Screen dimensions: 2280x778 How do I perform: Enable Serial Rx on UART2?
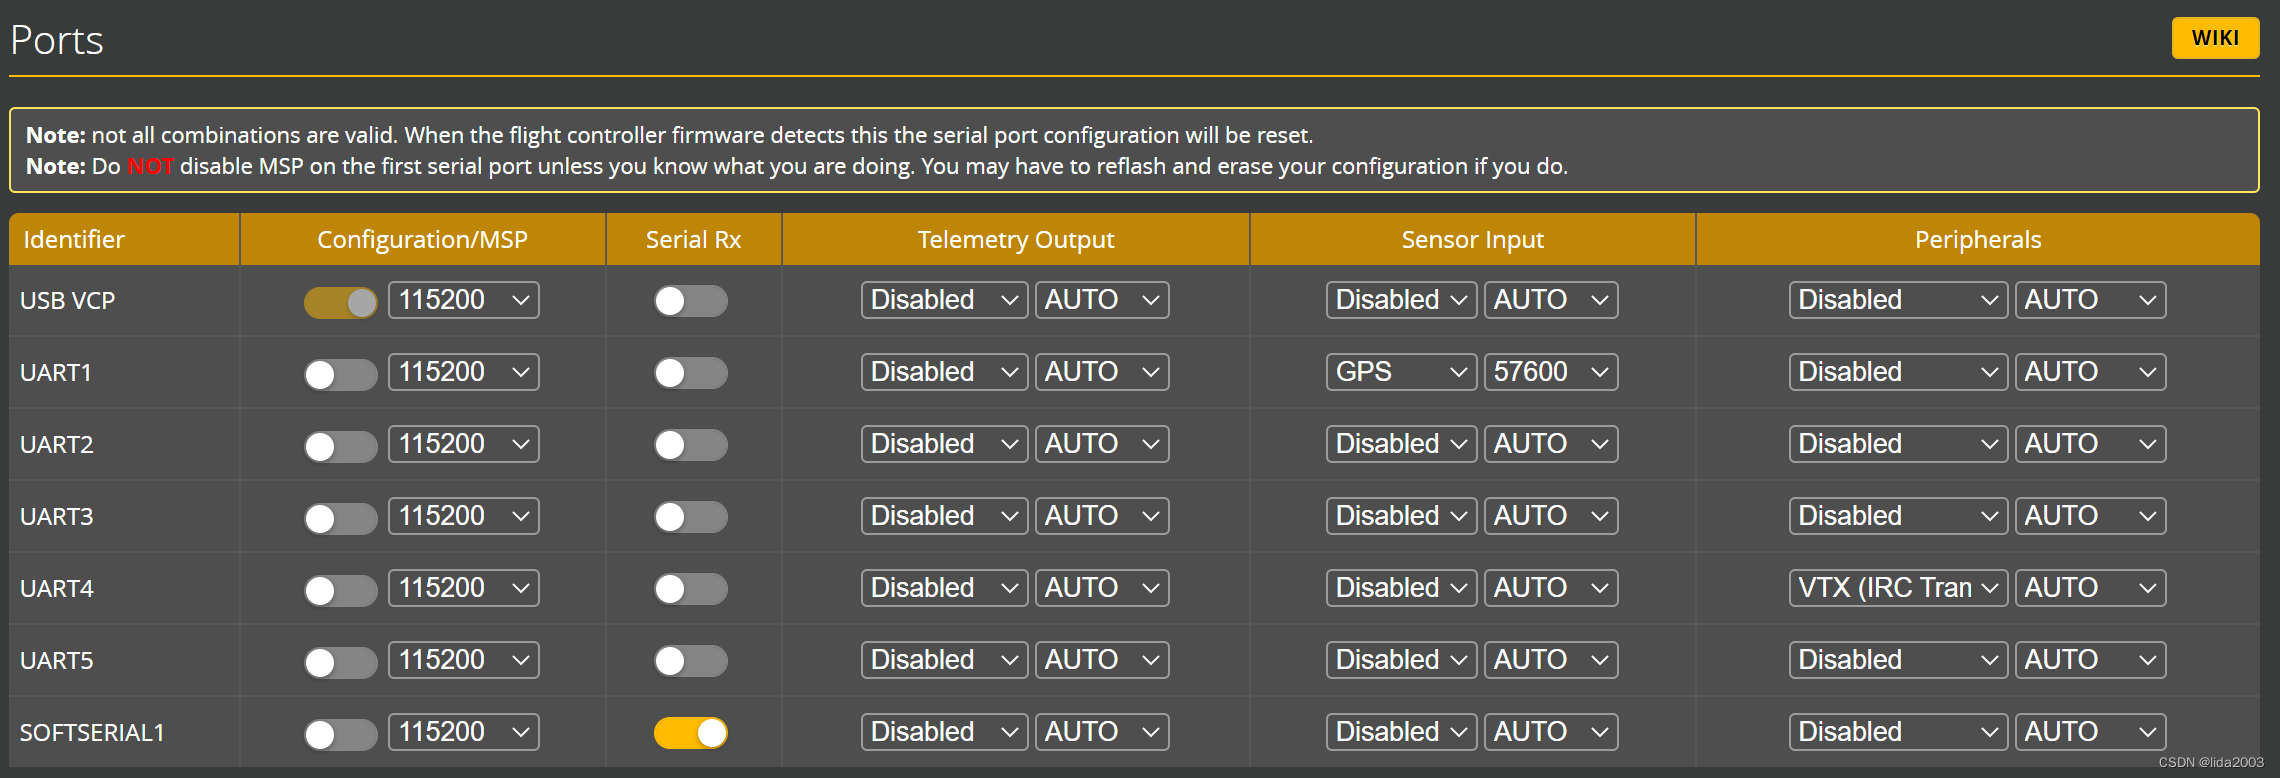690,445
